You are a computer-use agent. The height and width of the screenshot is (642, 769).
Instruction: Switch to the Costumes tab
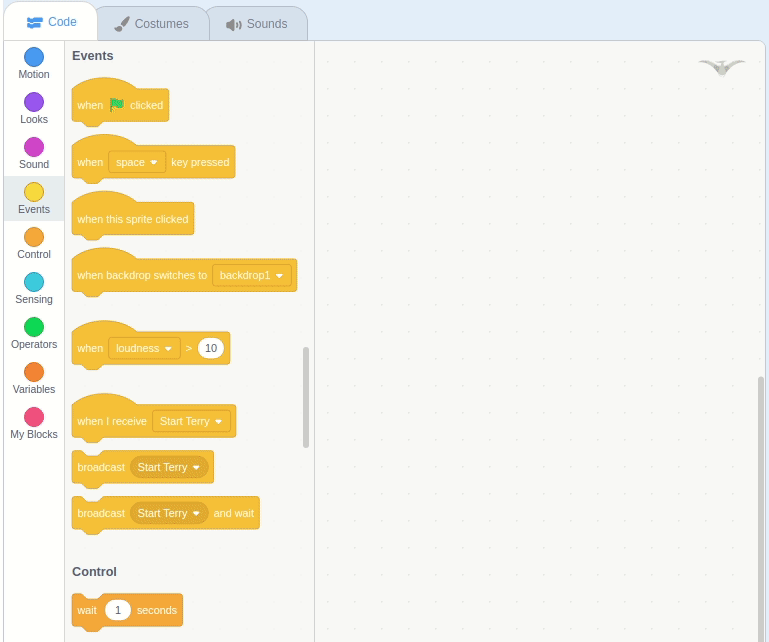(152, 24)
